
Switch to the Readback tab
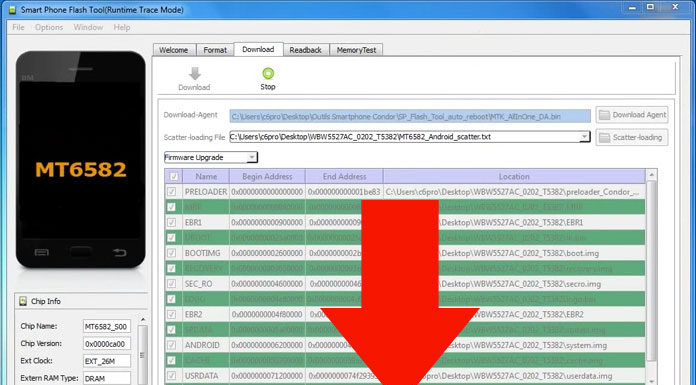305,50
